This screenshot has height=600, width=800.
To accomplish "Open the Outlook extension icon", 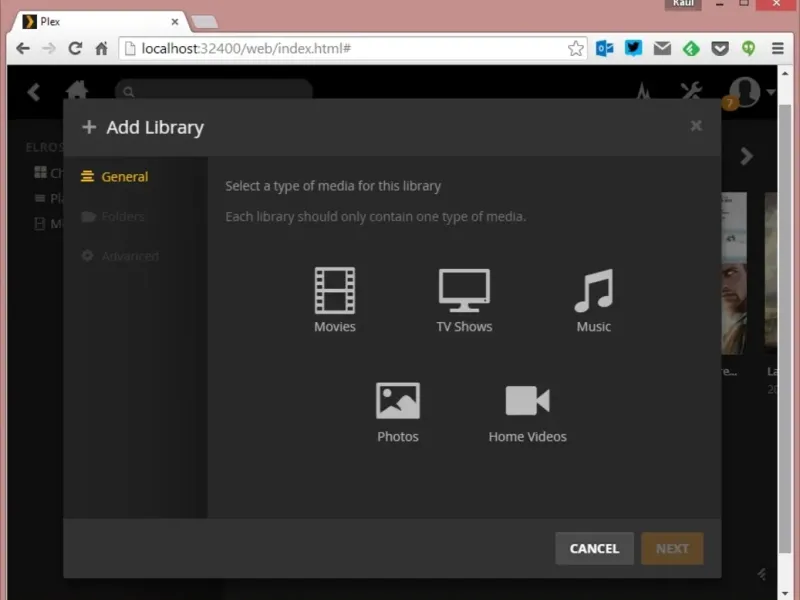I will (x=605, y=48).
